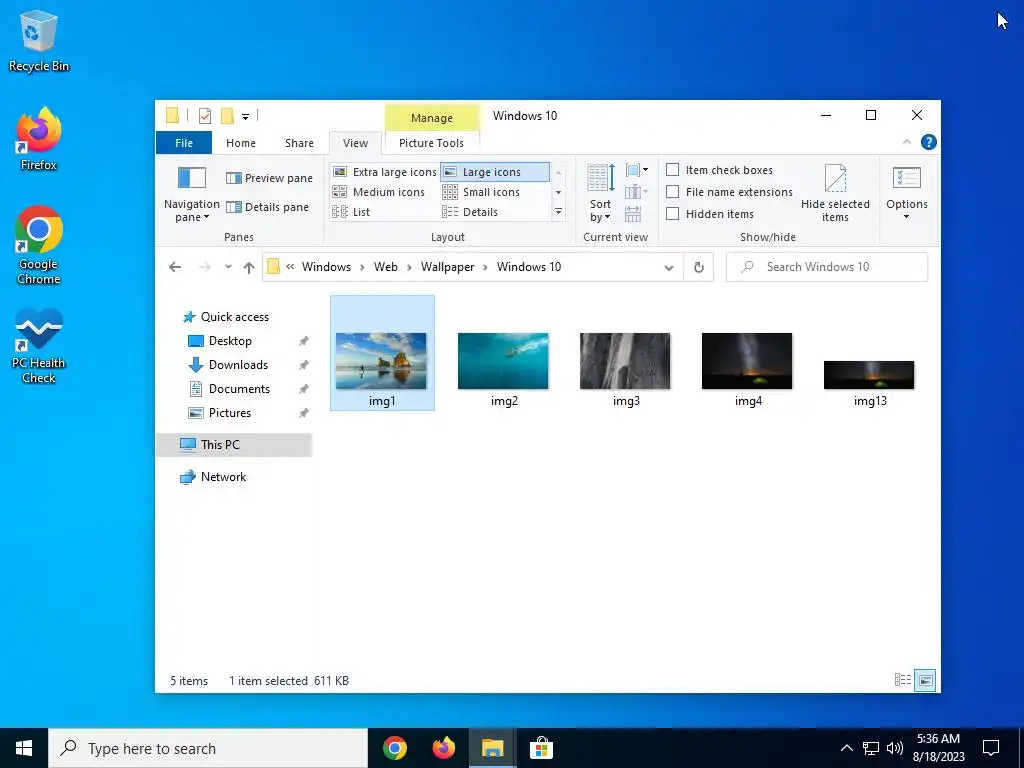Open the Home ribbon tab
Image resolution: width=1024 pixels, height=768 pixels.
click(241, 143)
